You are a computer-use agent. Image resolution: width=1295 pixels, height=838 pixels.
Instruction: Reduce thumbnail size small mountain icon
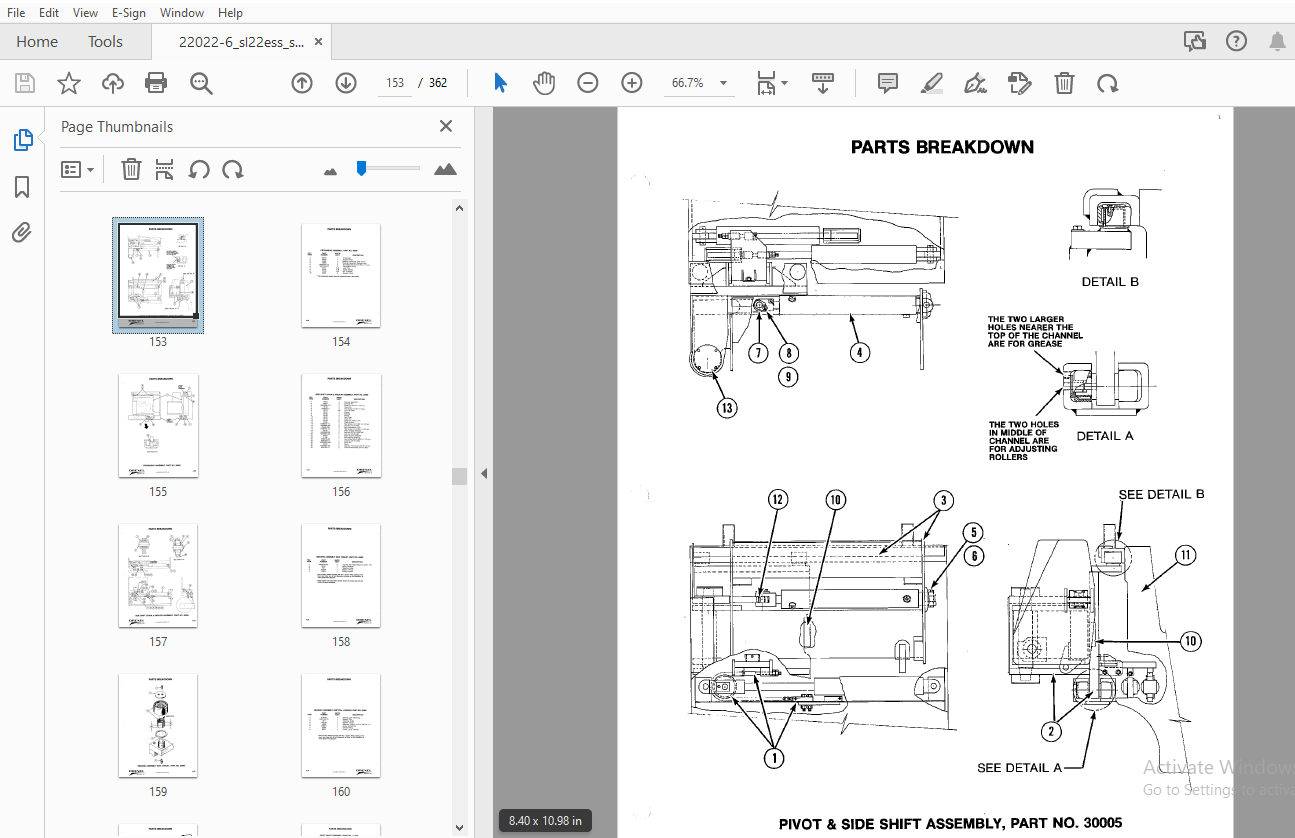click(331, 171)
